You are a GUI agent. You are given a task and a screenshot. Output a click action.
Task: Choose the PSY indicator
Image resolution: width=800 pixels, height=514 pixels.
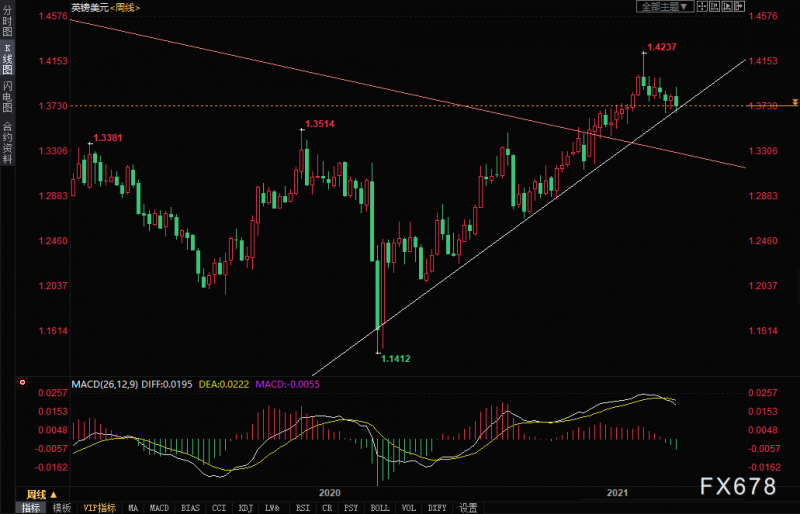tap(351, 508)
